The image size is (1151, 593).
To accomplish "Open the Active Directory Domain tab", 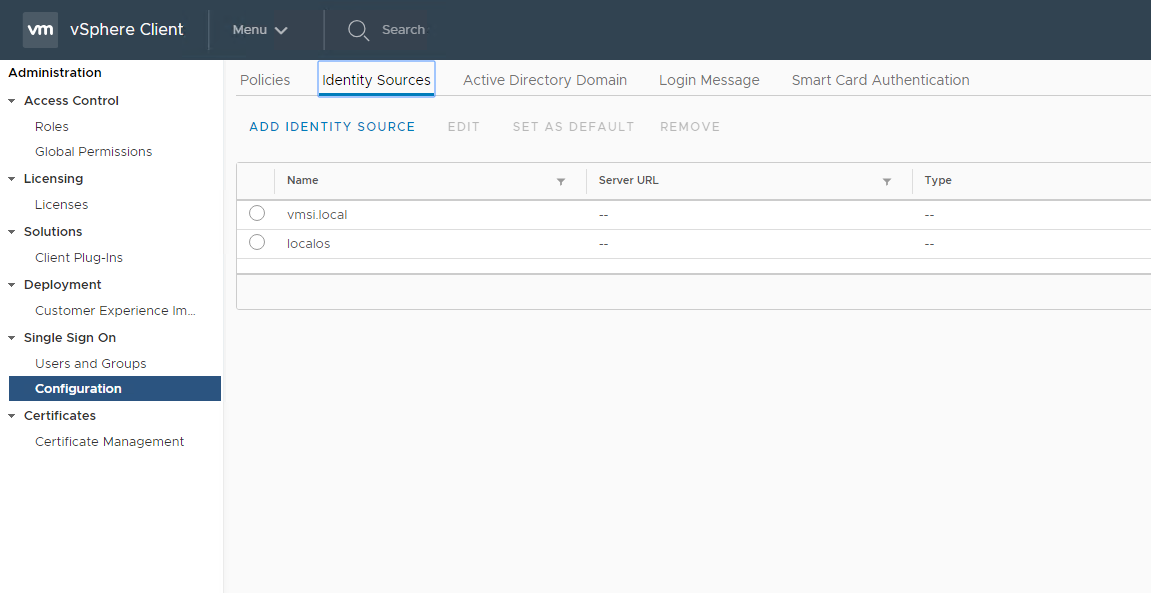I will [545, 80].
